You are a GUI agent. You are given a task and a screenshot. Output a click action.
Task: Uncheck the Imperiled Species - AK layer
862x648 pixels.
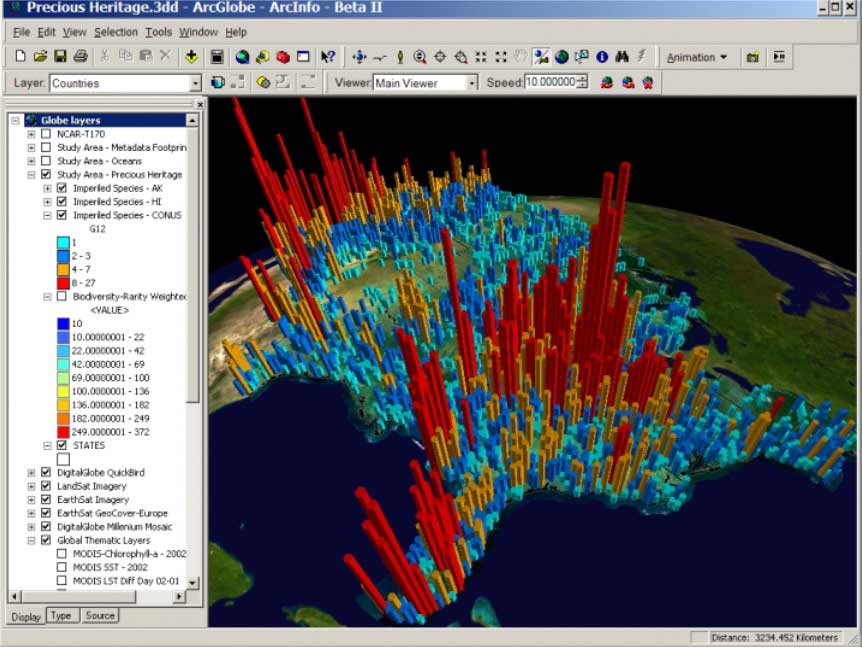62,188
